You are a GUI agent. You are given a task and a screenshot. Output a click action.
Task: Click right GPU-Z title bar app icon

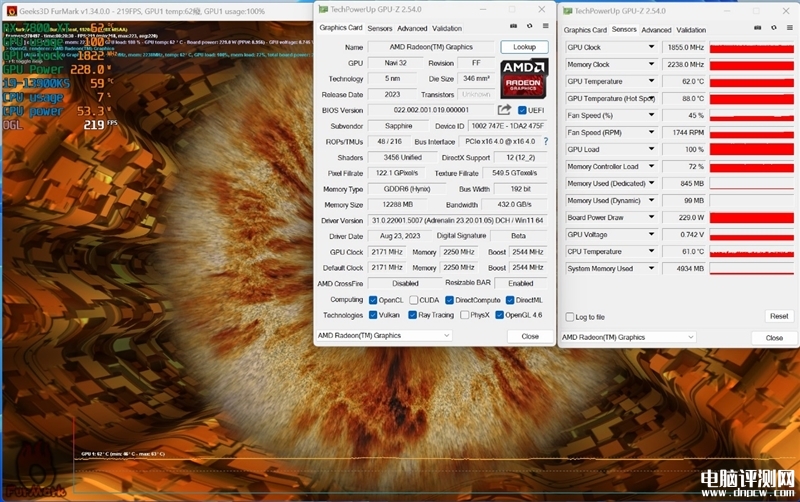(567, 11)
